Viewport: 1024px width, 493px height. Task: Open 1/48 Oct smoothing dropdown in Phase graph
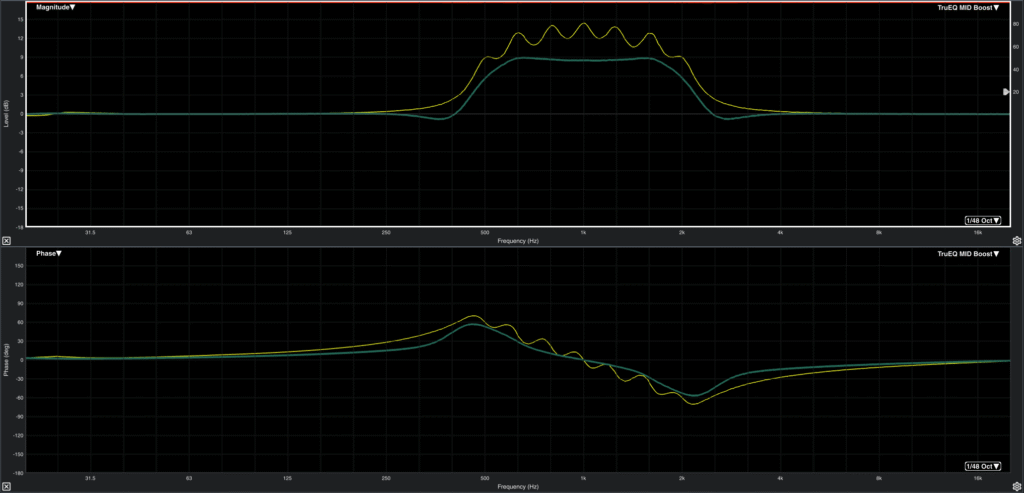983,466
